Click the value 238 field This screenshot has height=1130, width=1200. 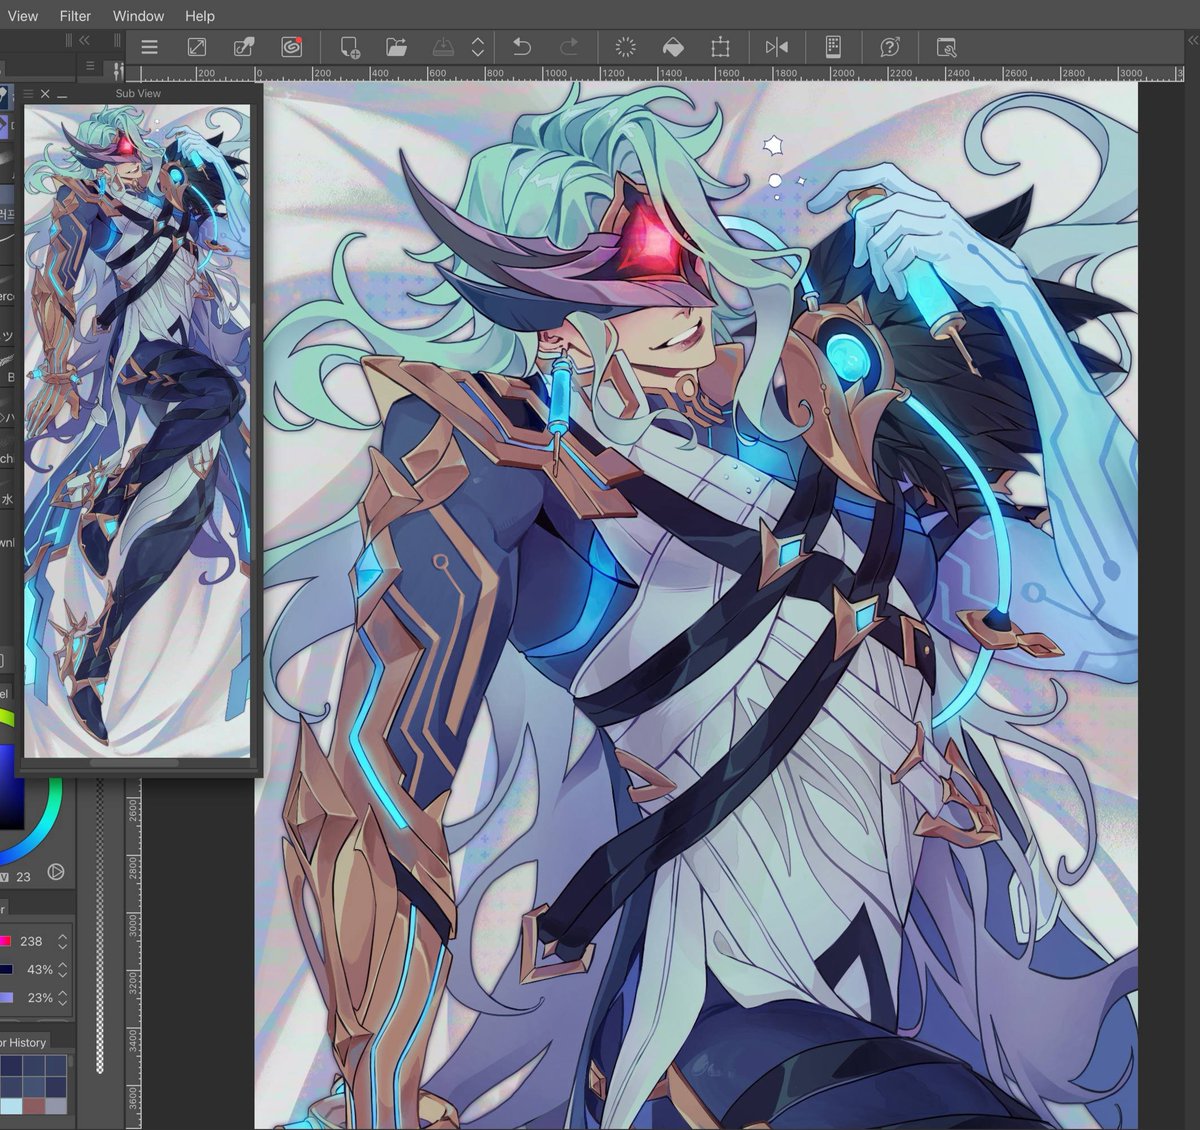pos(31,941)
